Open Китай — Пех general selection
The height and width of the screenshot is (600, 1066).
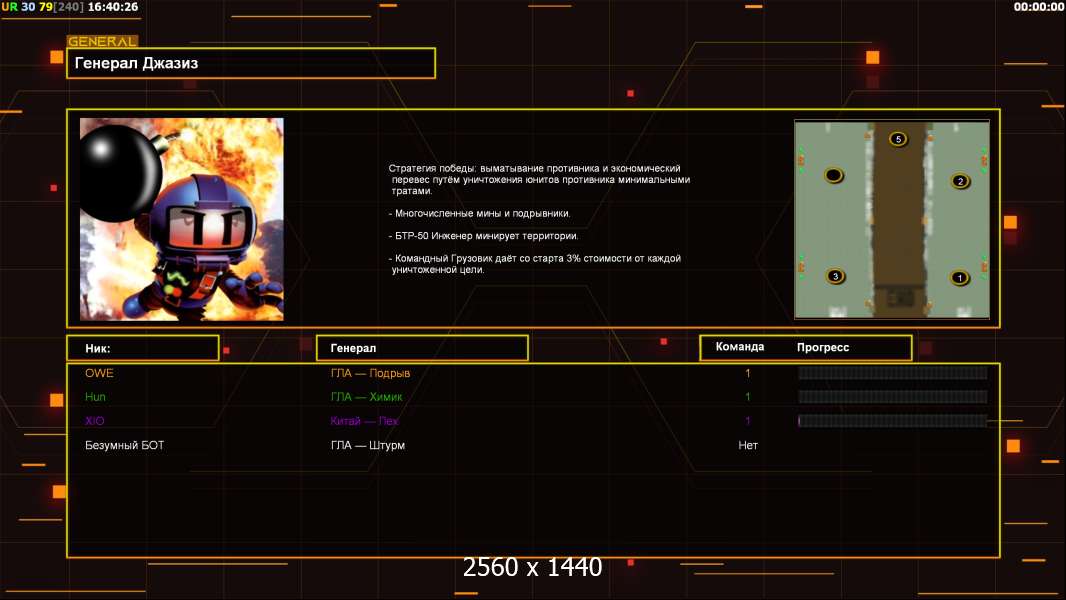tap(364, 421)
